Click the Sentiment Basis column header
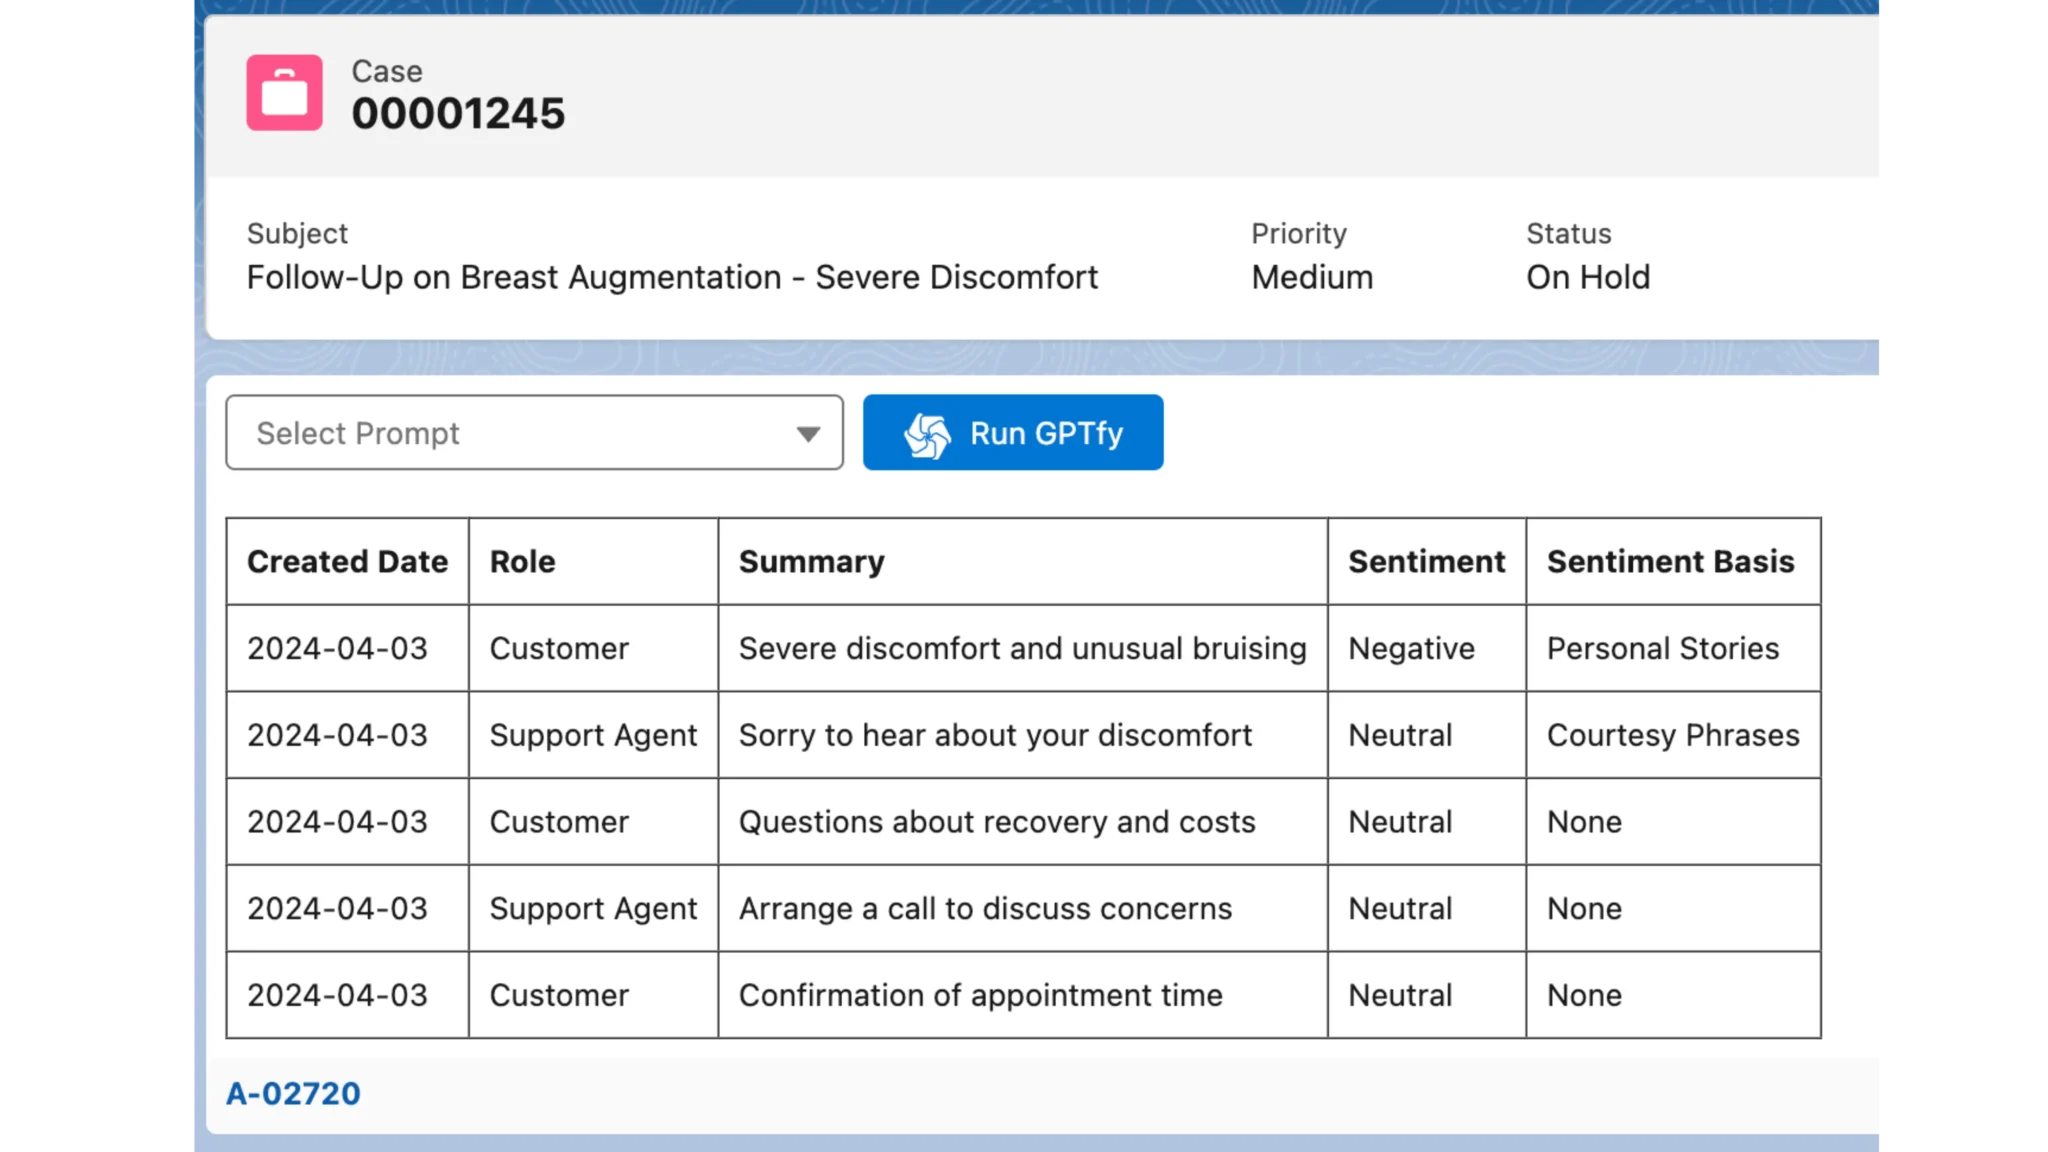 pyautogui.click(x=1670, y=562)
